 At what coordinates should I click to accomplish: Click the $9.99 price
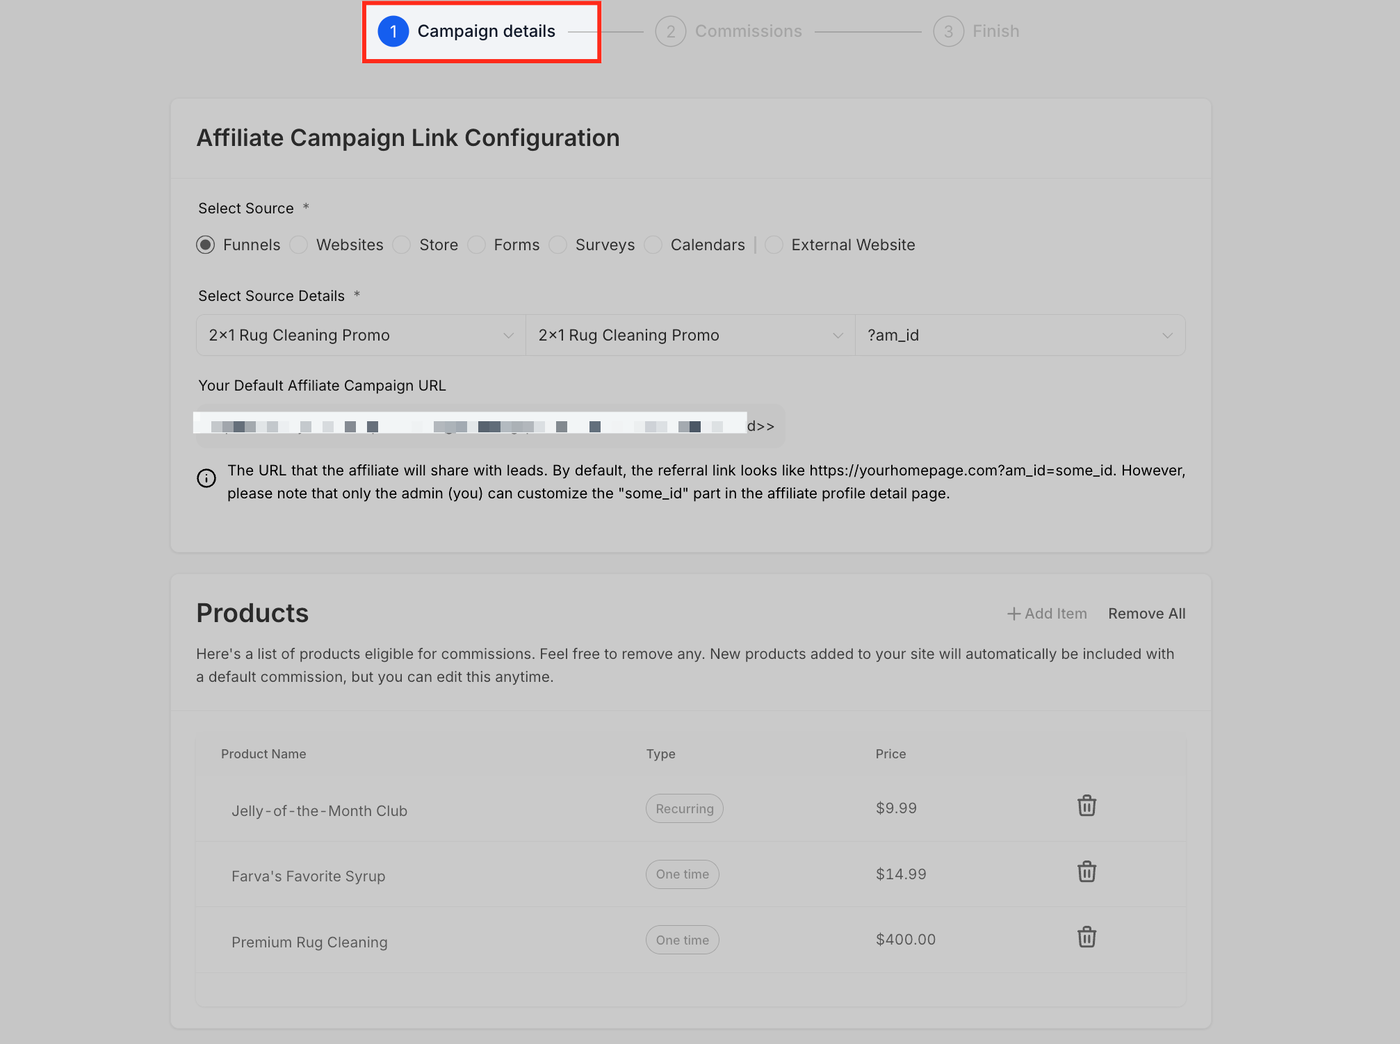point(896,808)
